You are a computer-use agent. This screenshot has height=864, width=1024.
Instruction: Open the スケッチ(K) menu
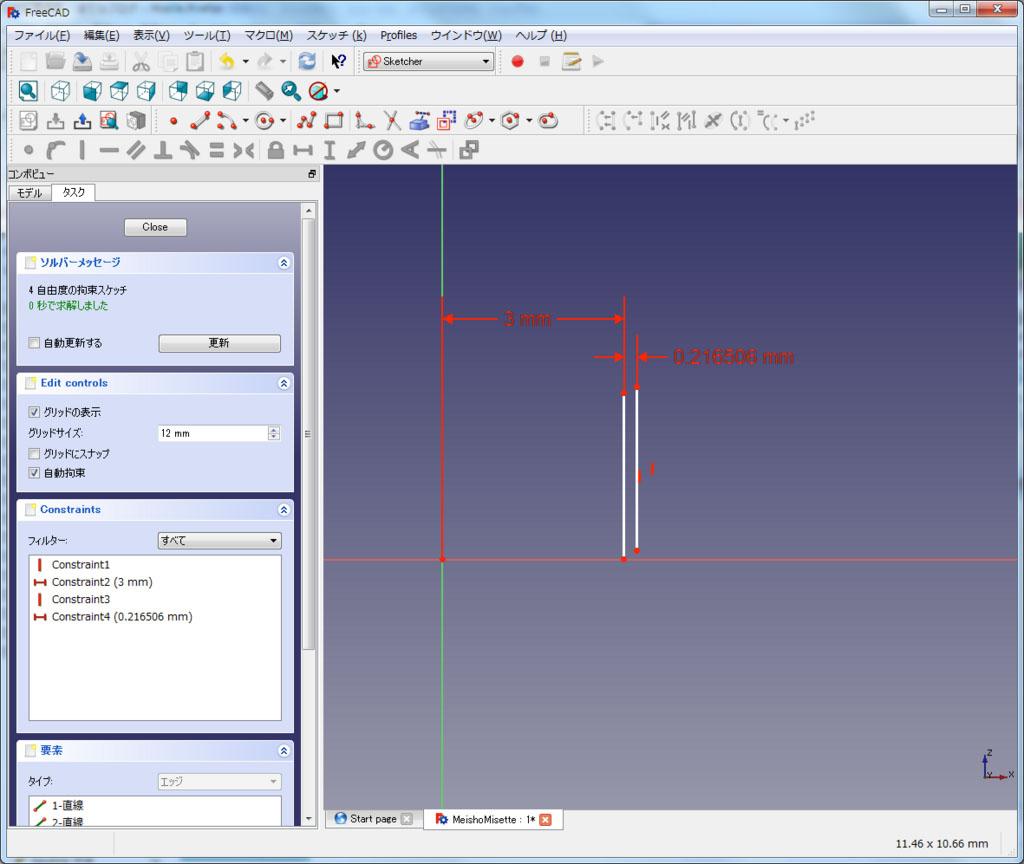336,35
